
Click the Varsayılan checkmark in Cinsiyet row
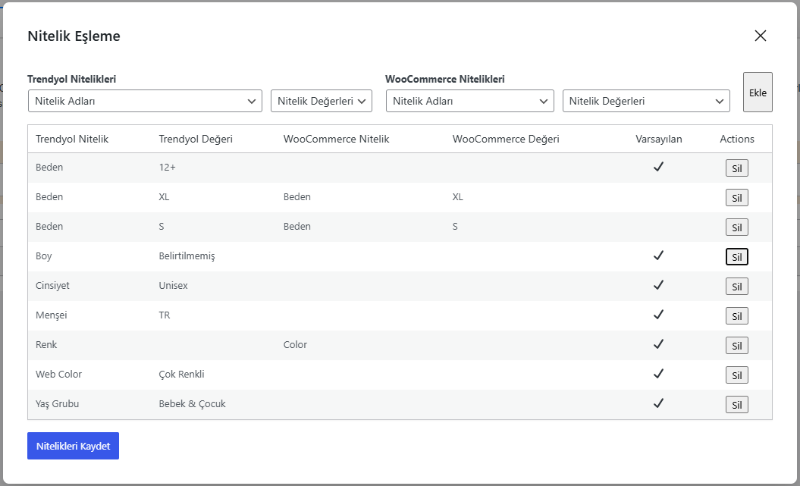(x=659, y=285)
